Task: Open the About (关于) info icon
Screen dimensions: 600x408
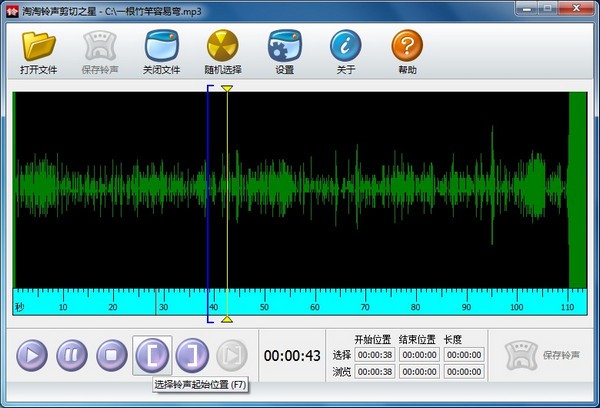Action: (x=345, y=46)
